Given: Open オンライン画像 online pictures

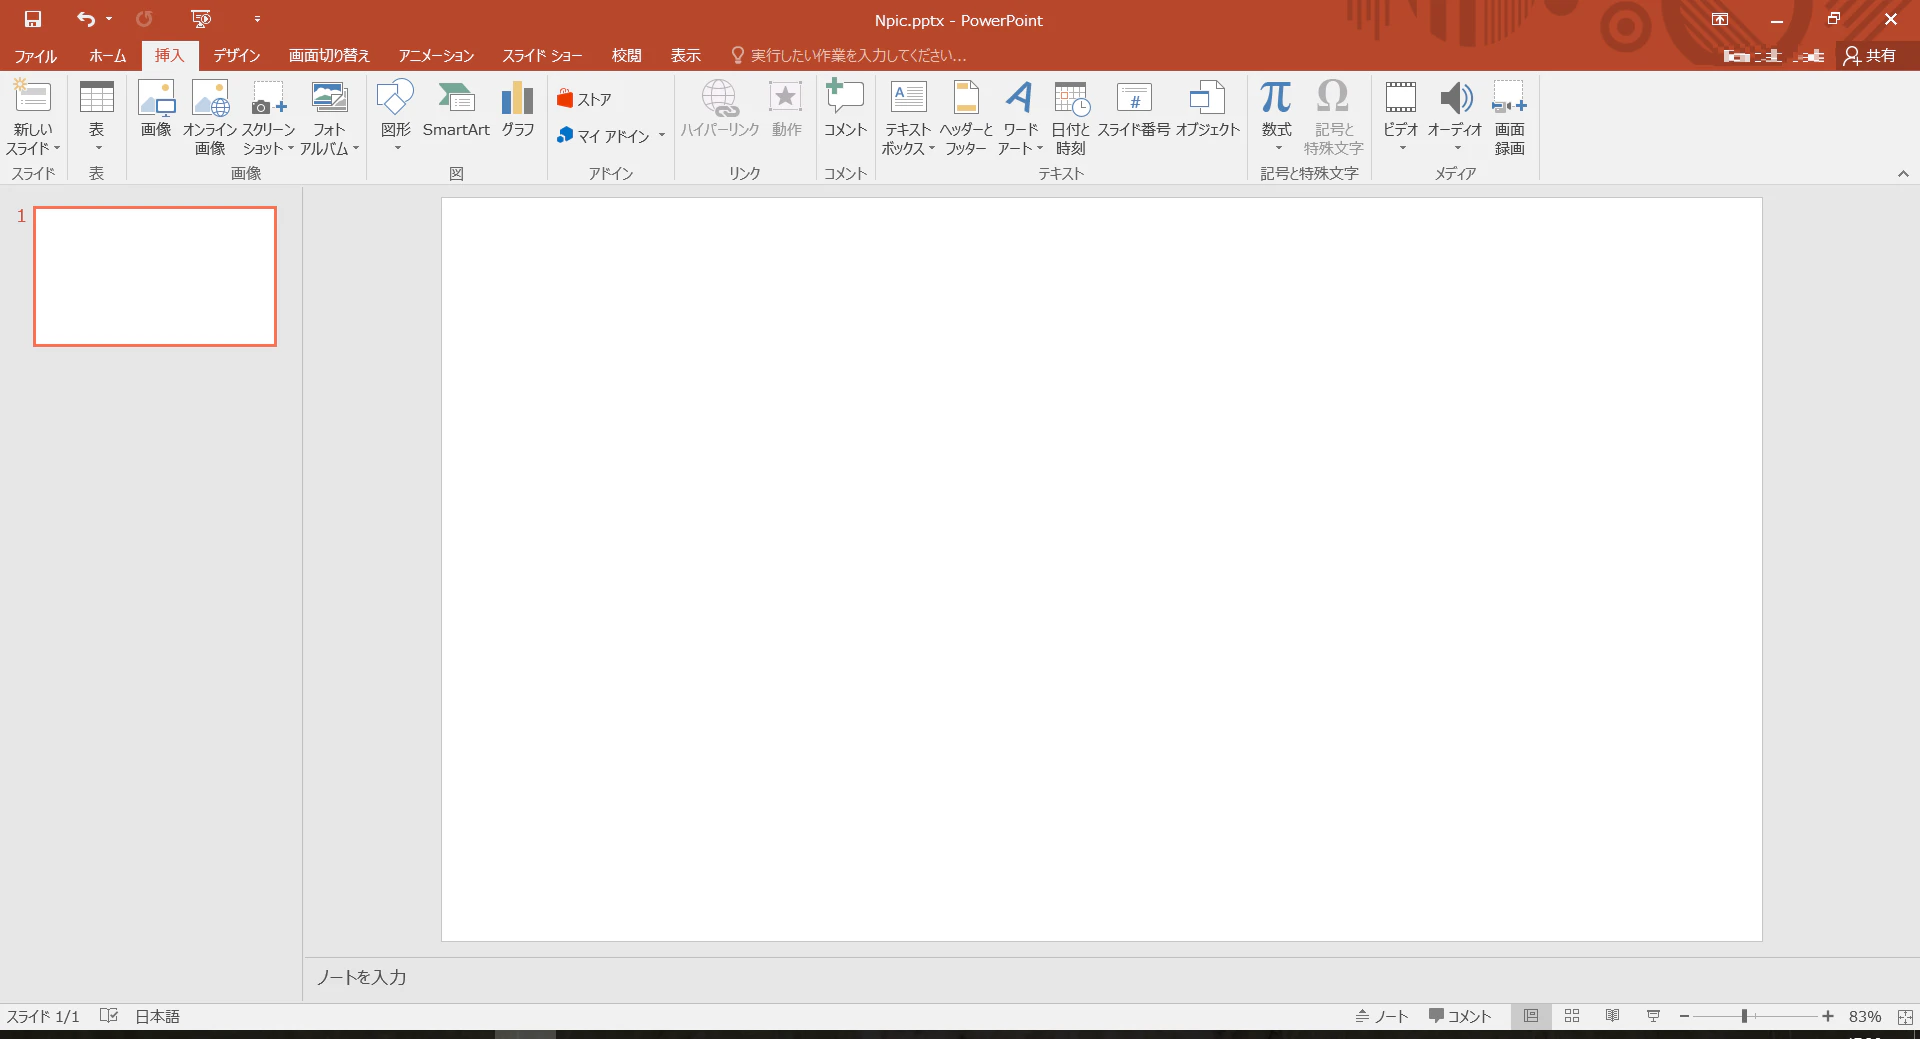Looking at the screenshot, I should coord(210,117).
